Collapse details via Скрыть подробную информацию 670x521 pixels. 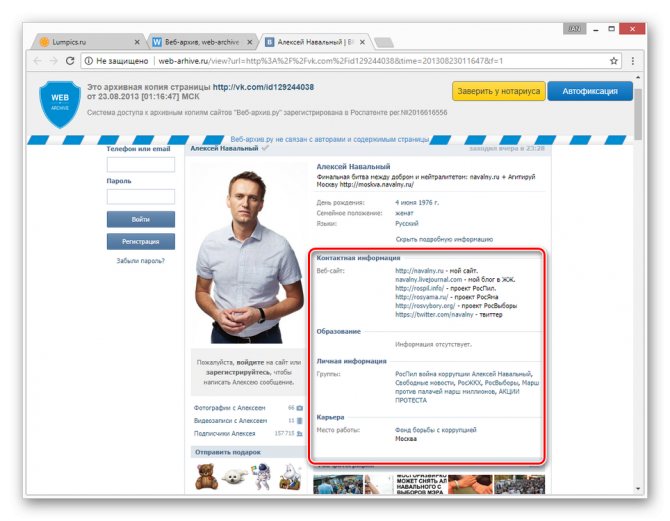tap(444, 239)
